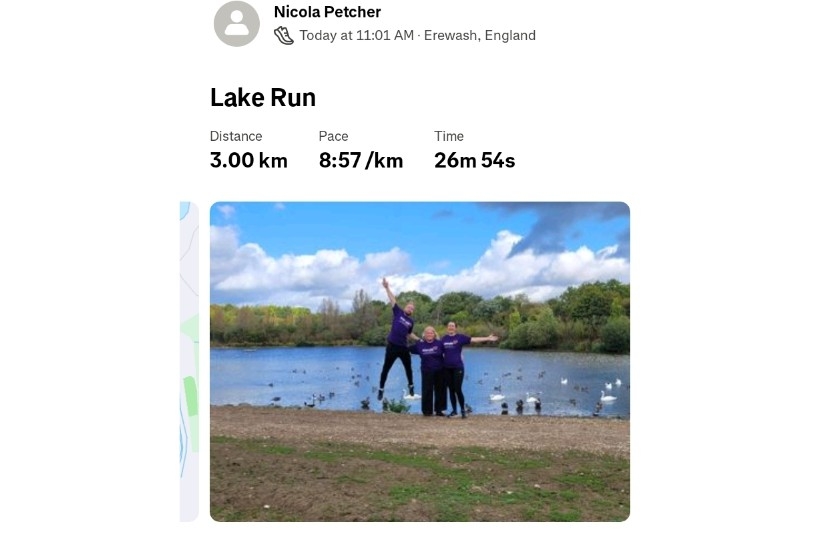Click the white swans in the photo
The width and height of the screenshot is (840, 540).
[607, 392]
